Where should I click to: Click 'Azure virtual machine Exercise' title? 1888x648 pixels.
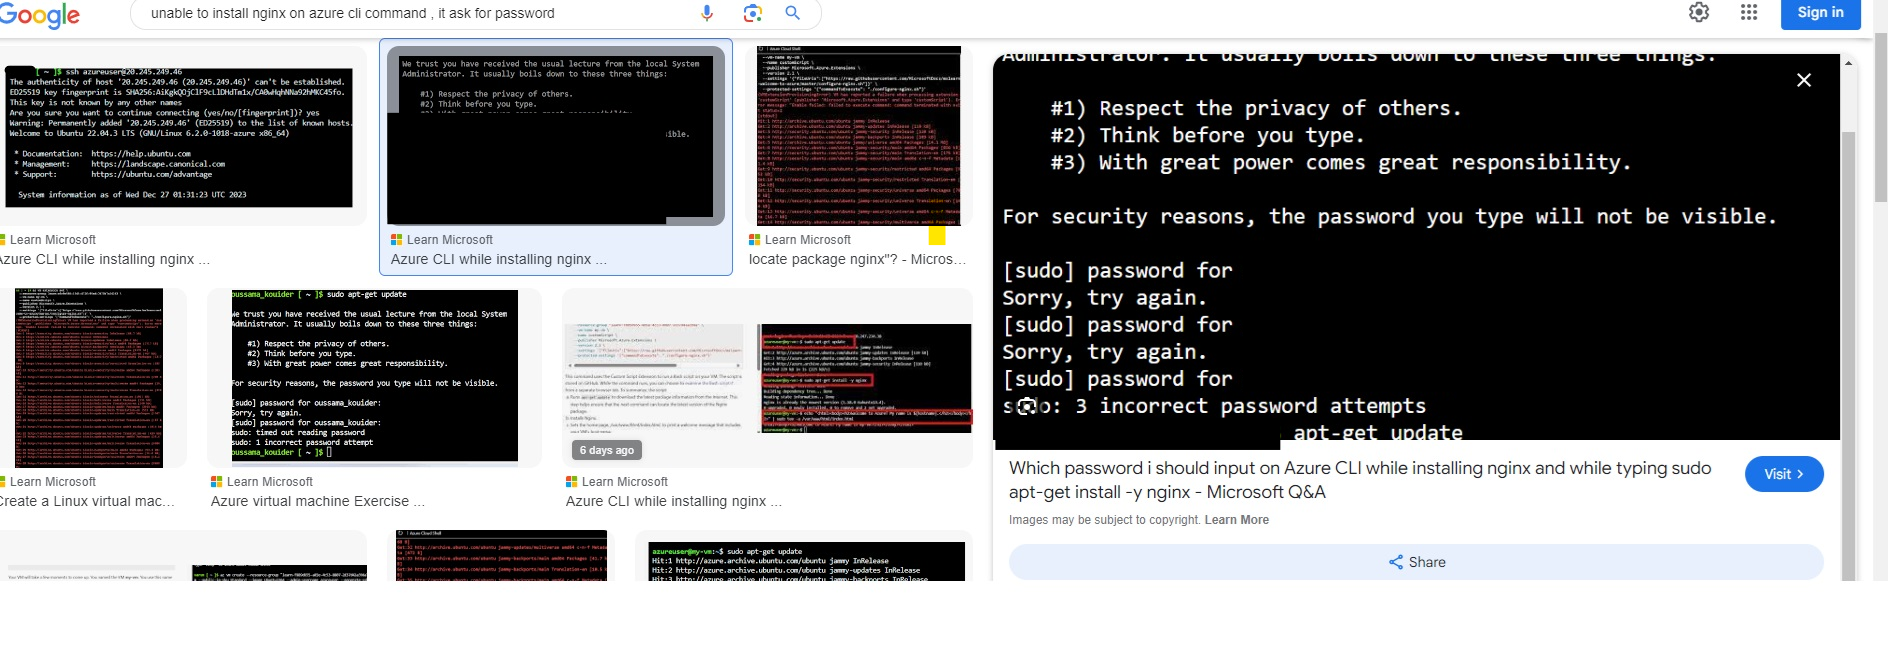click(x=317, y=501)
